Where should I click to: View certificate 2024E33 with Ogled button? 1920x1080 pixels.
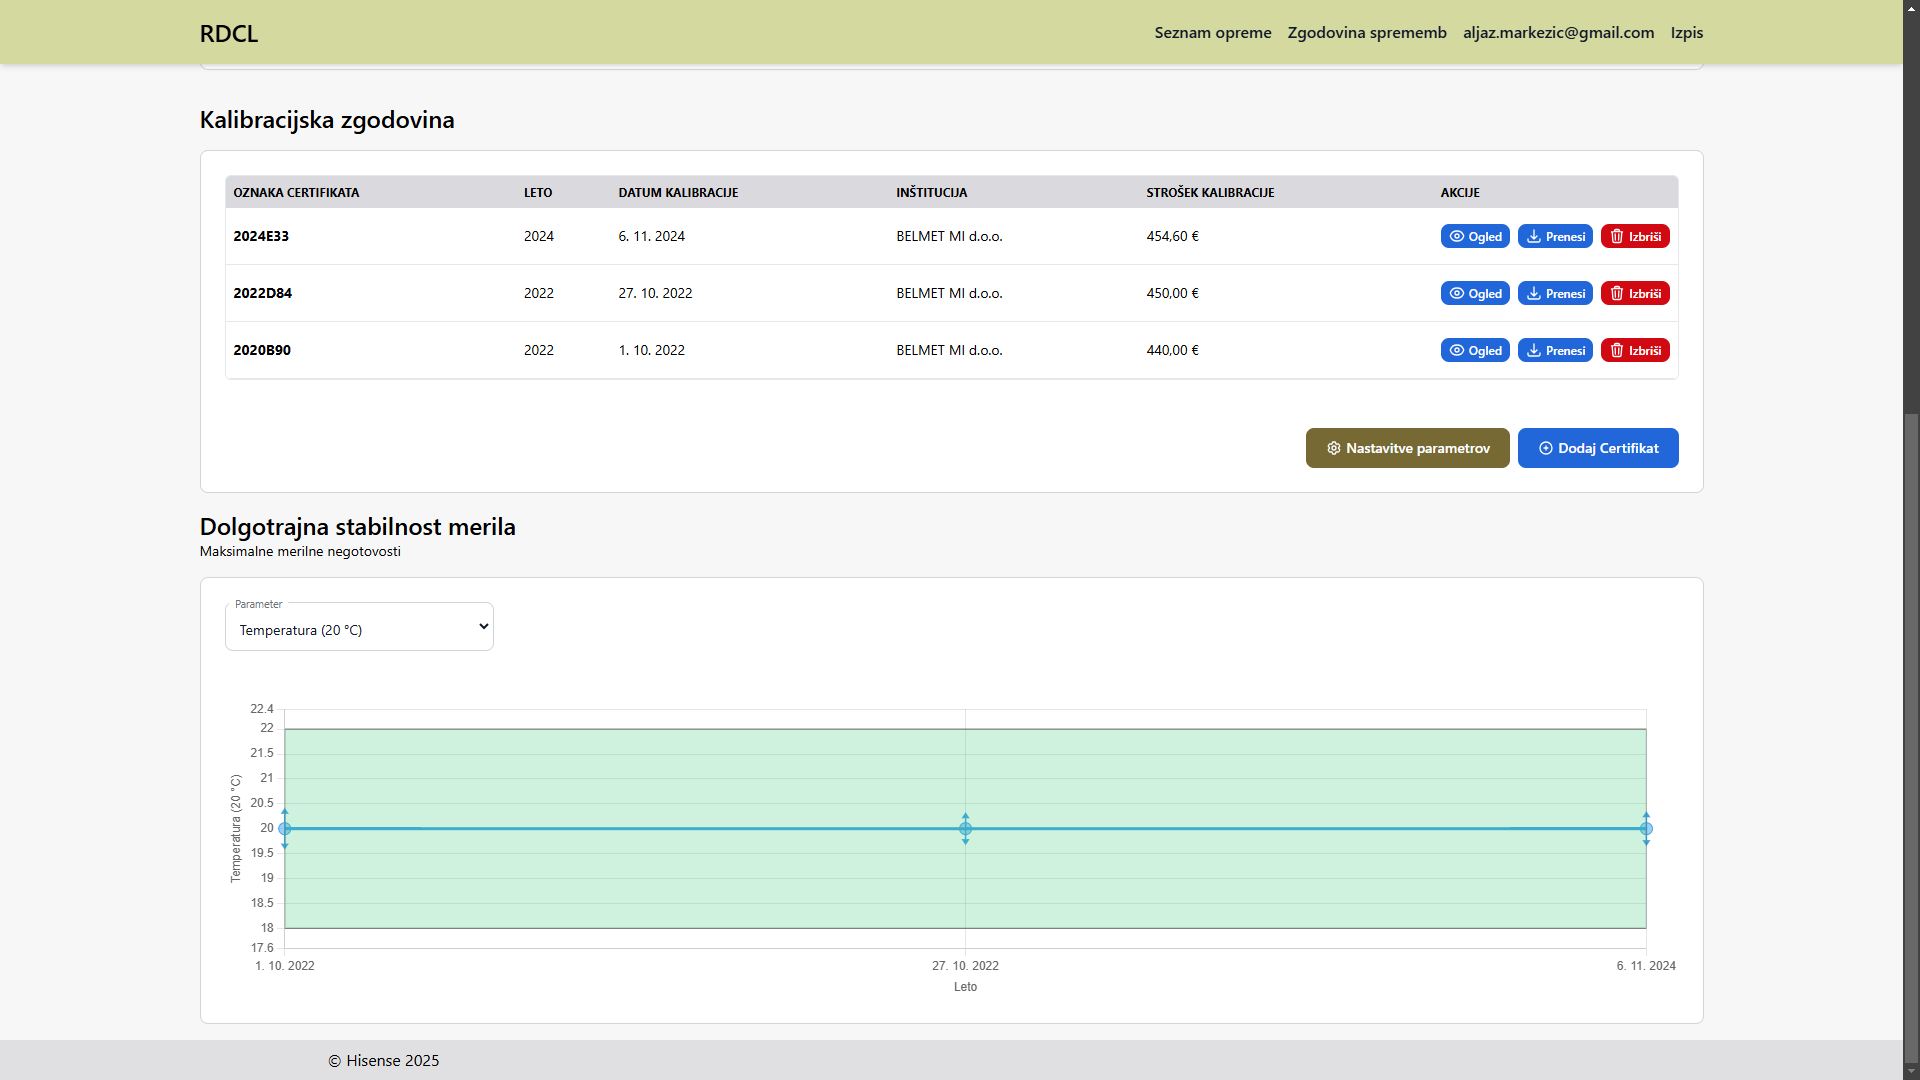point(1475,236)
